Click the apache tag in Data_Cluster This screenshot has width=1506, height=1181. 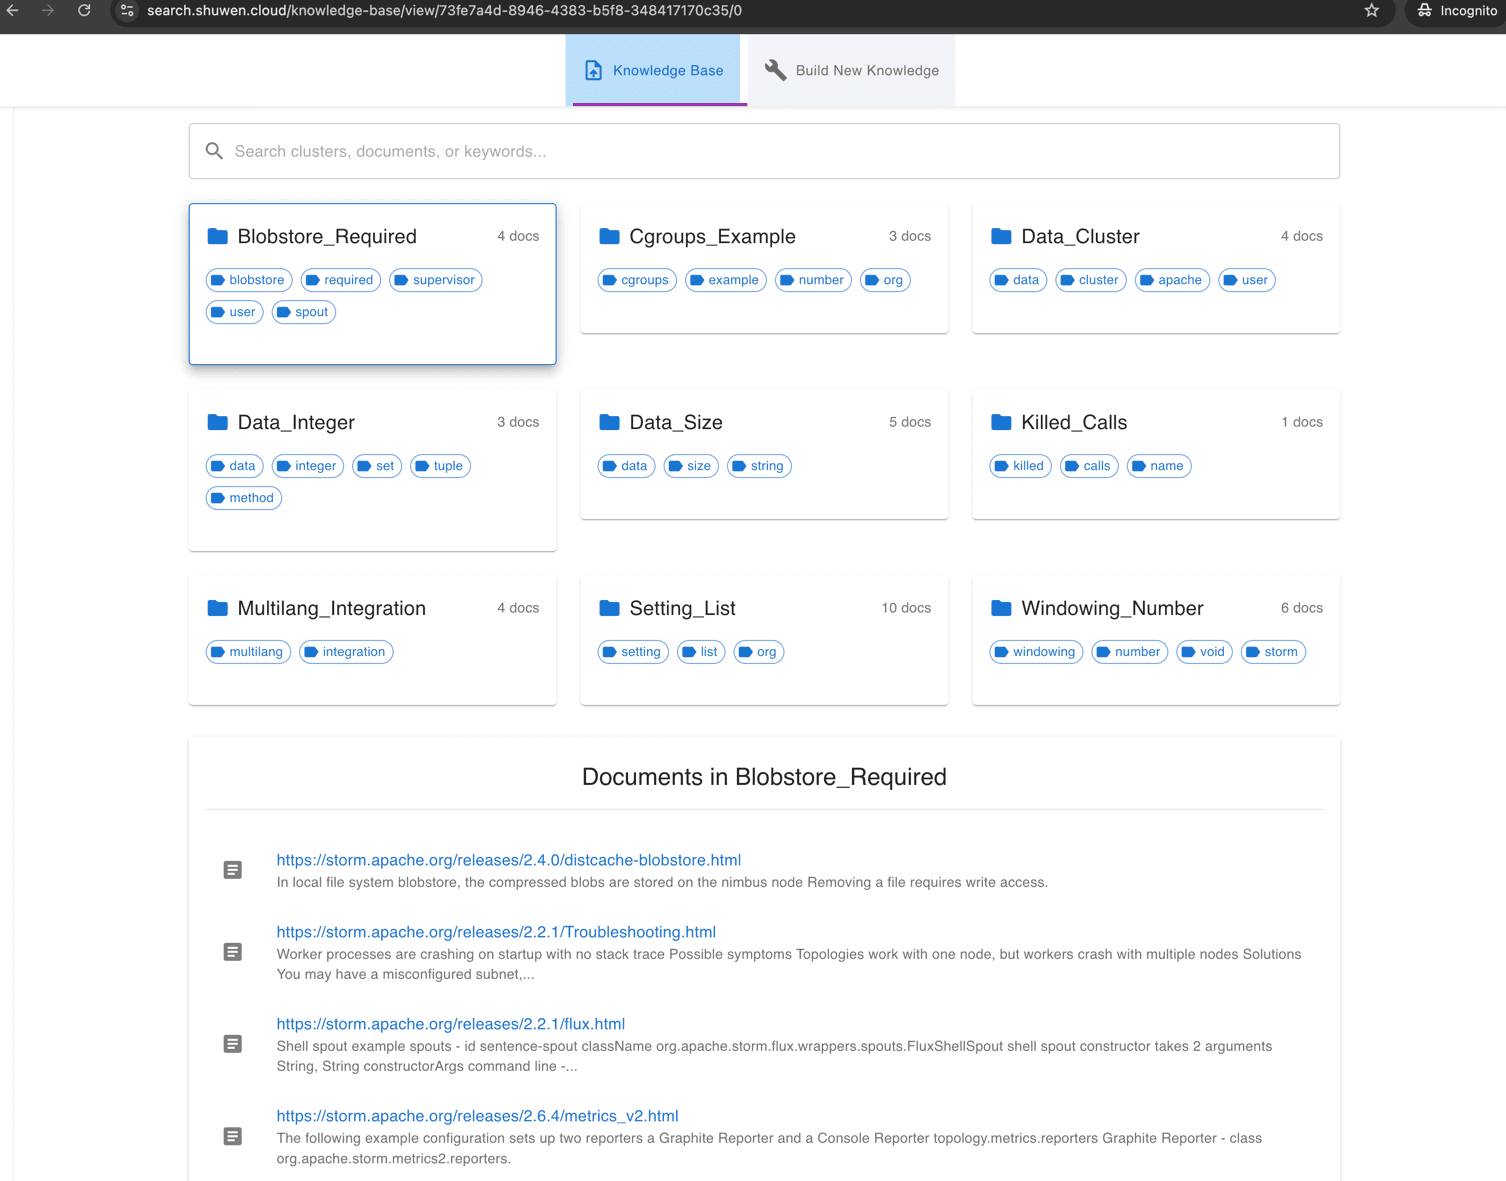(x=1171, y=280)
